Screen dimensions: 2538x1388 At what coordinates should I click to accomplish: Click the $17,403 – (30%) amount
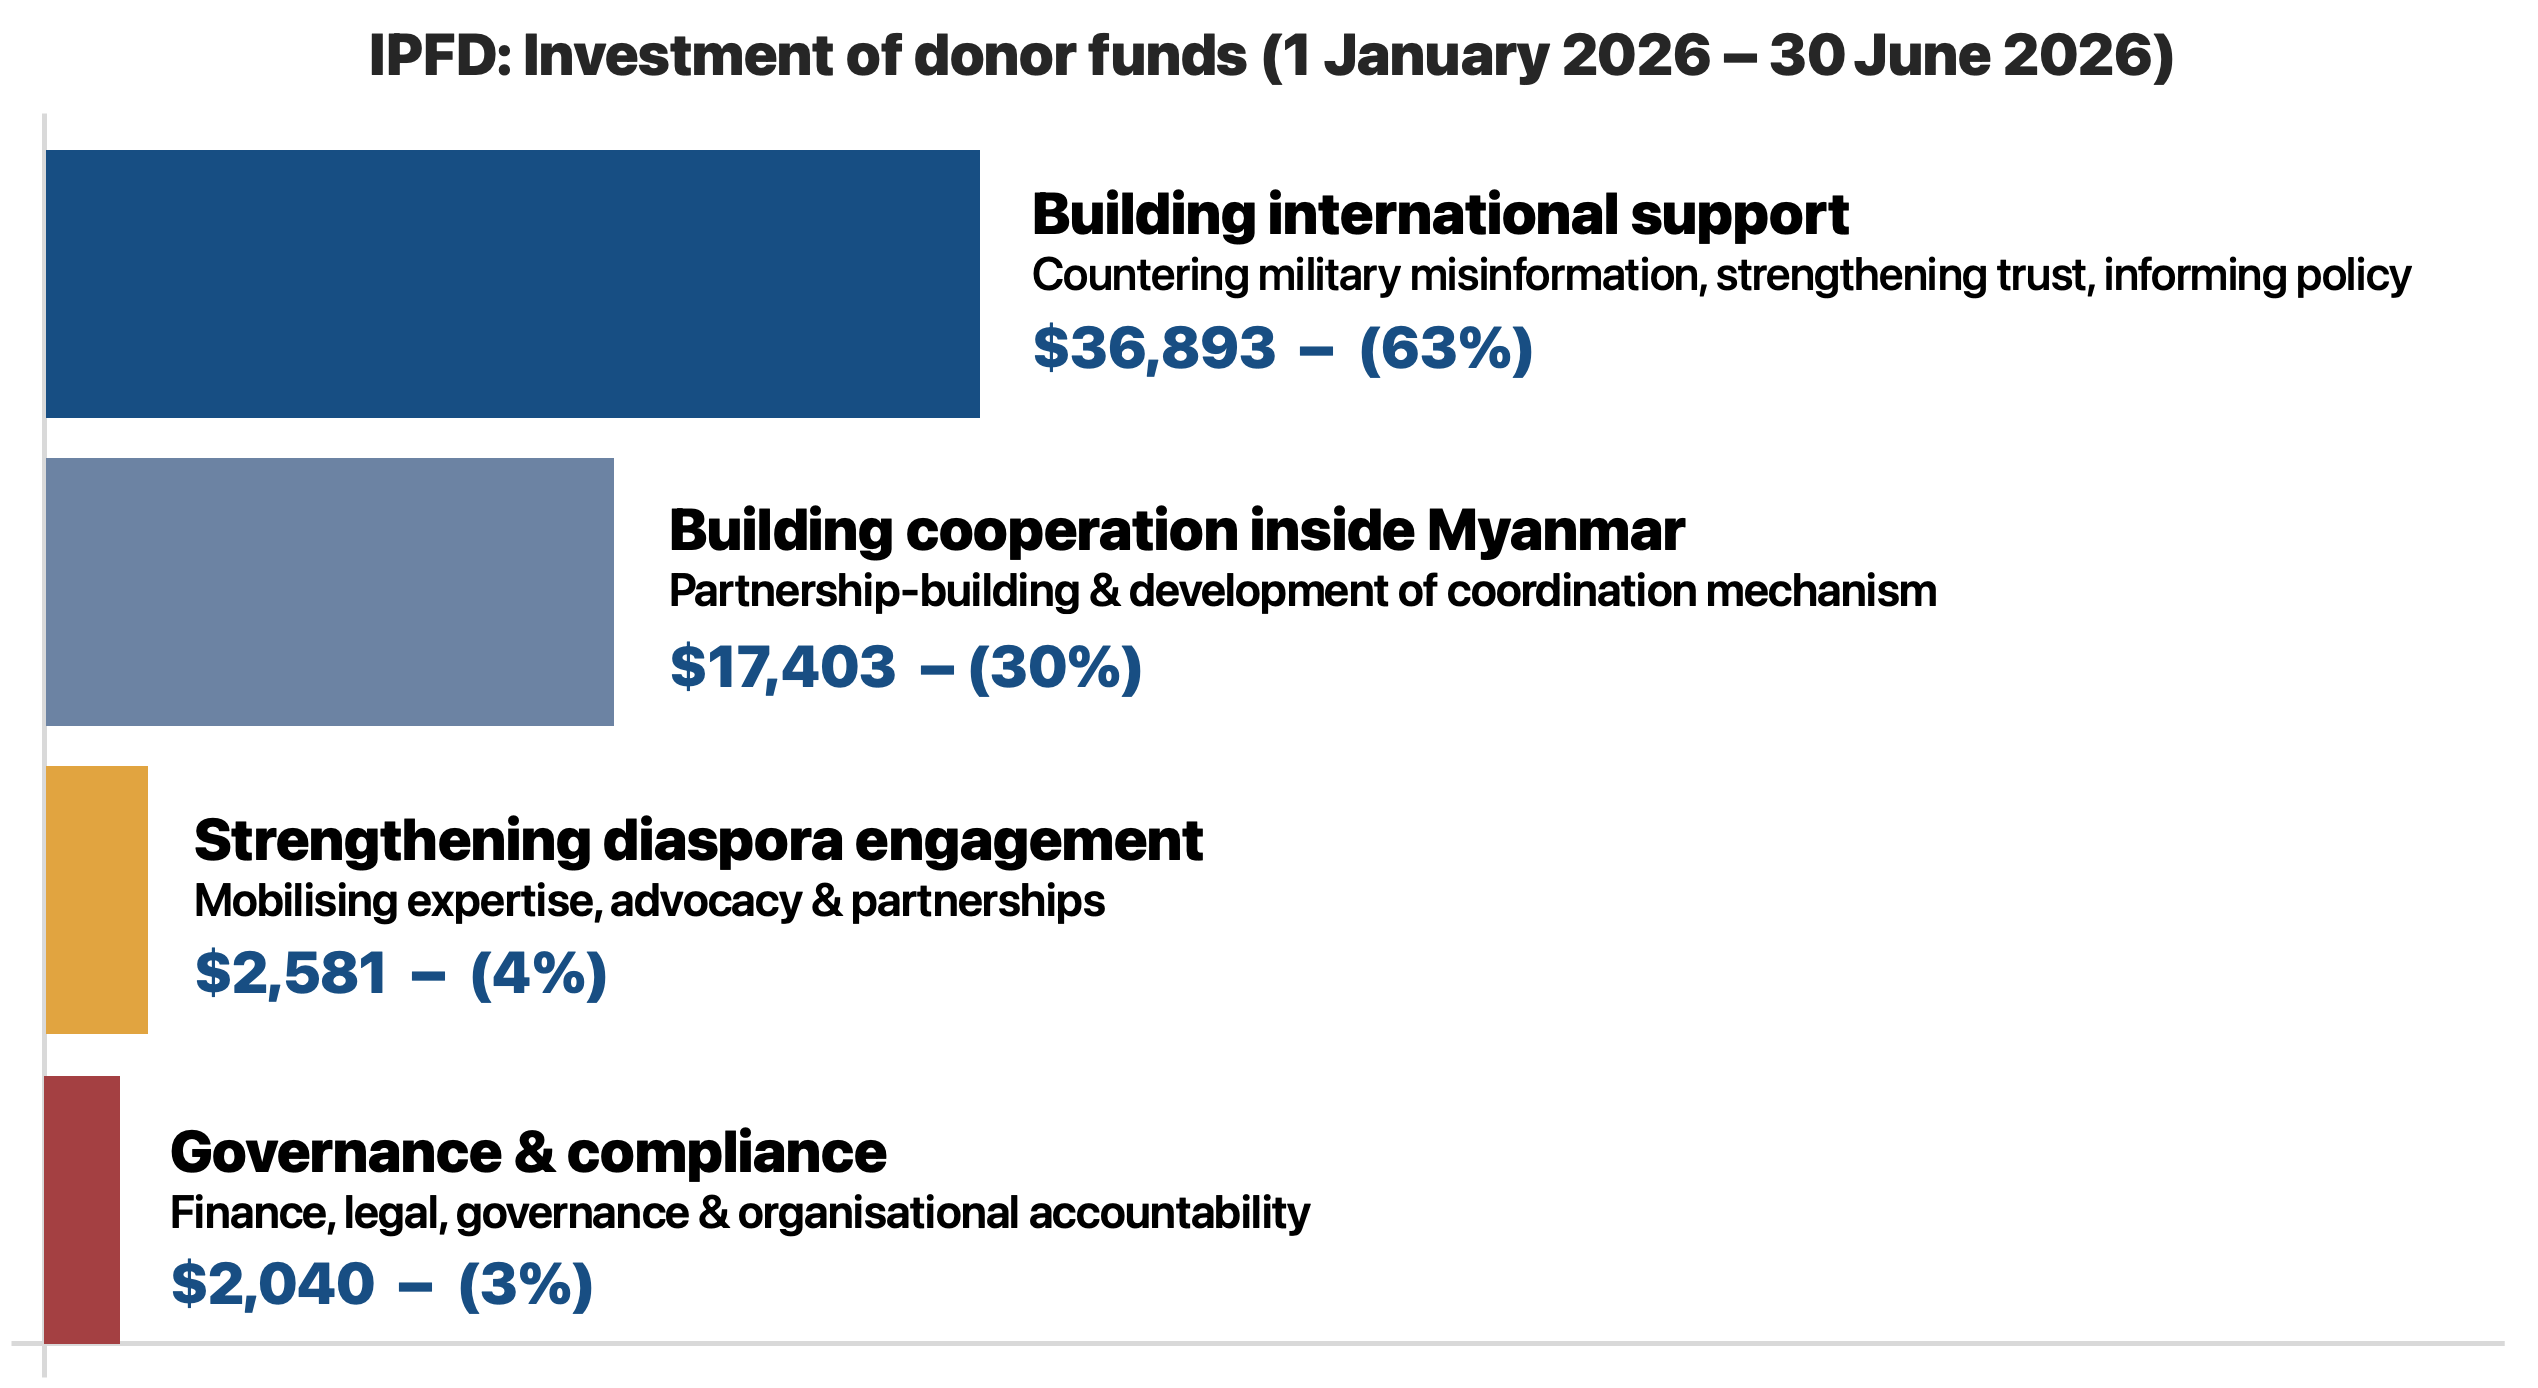pyautogui.click(x=905, y=667)
